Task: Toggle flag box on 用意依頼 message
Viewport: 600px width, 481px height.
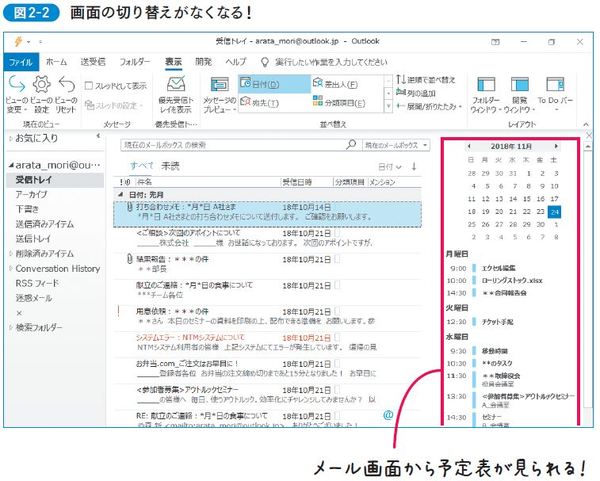Action: pyautogui.click(x=337, y=311)
